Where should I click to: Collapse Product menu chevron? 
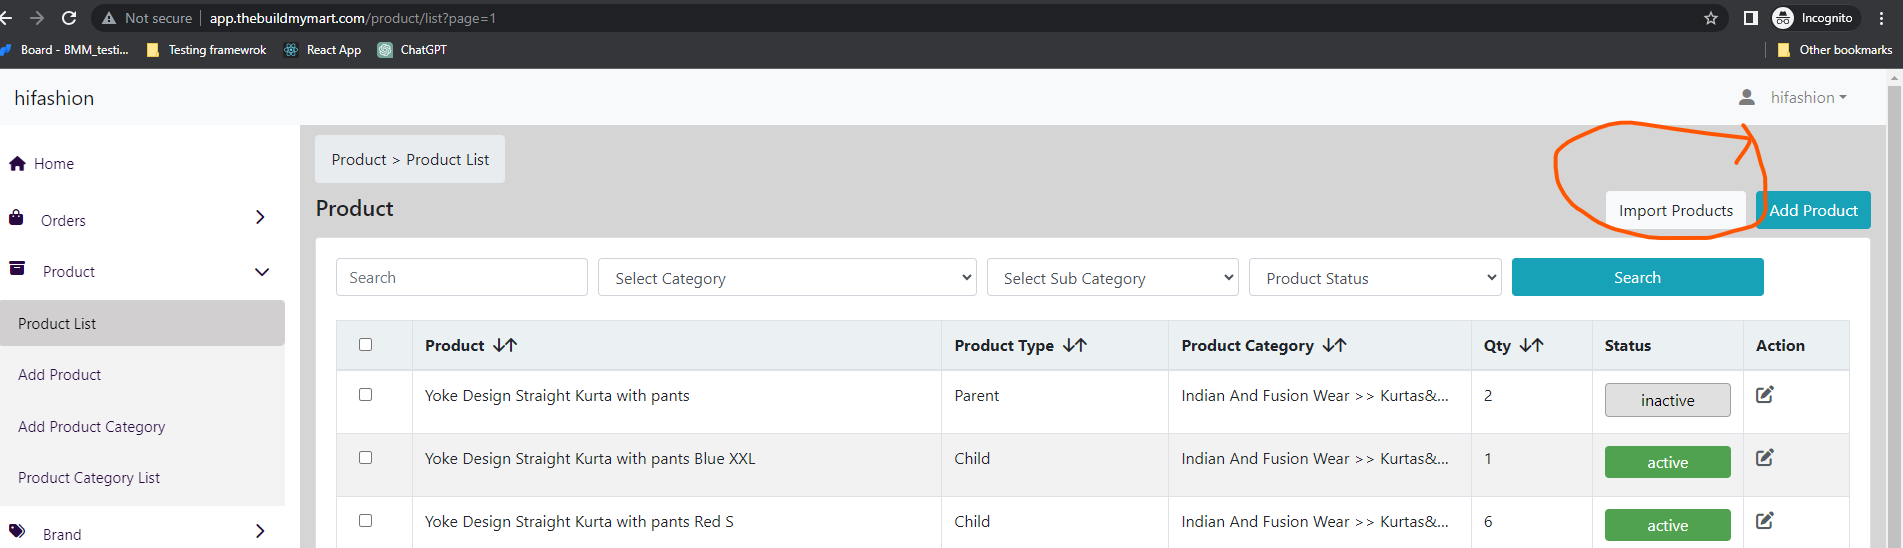pyautogui.click(x=262, y=272)
